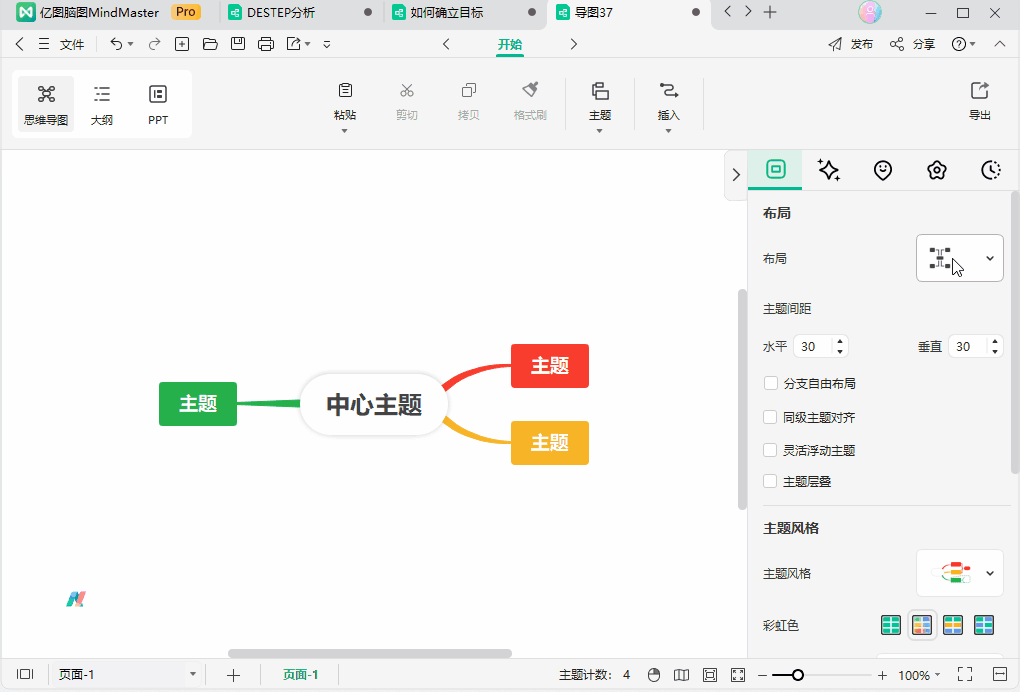Image resolution: width=1020 pixels, height=692 pixels.
Task: Open a file via folder icon
Action: coord(210,44)
